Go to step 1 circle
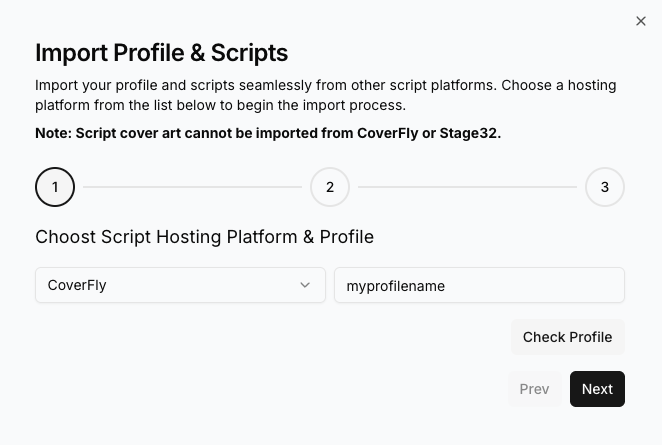This screenshot has width=662, height=445. pos(55,187)
